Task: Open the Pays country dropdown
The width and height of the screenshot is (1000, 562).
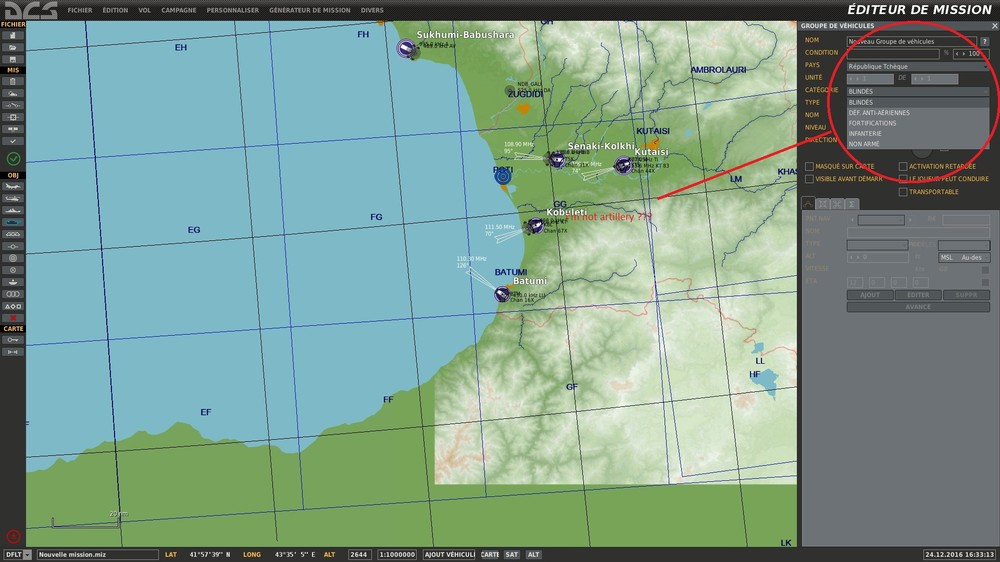Action: [918, 66]
